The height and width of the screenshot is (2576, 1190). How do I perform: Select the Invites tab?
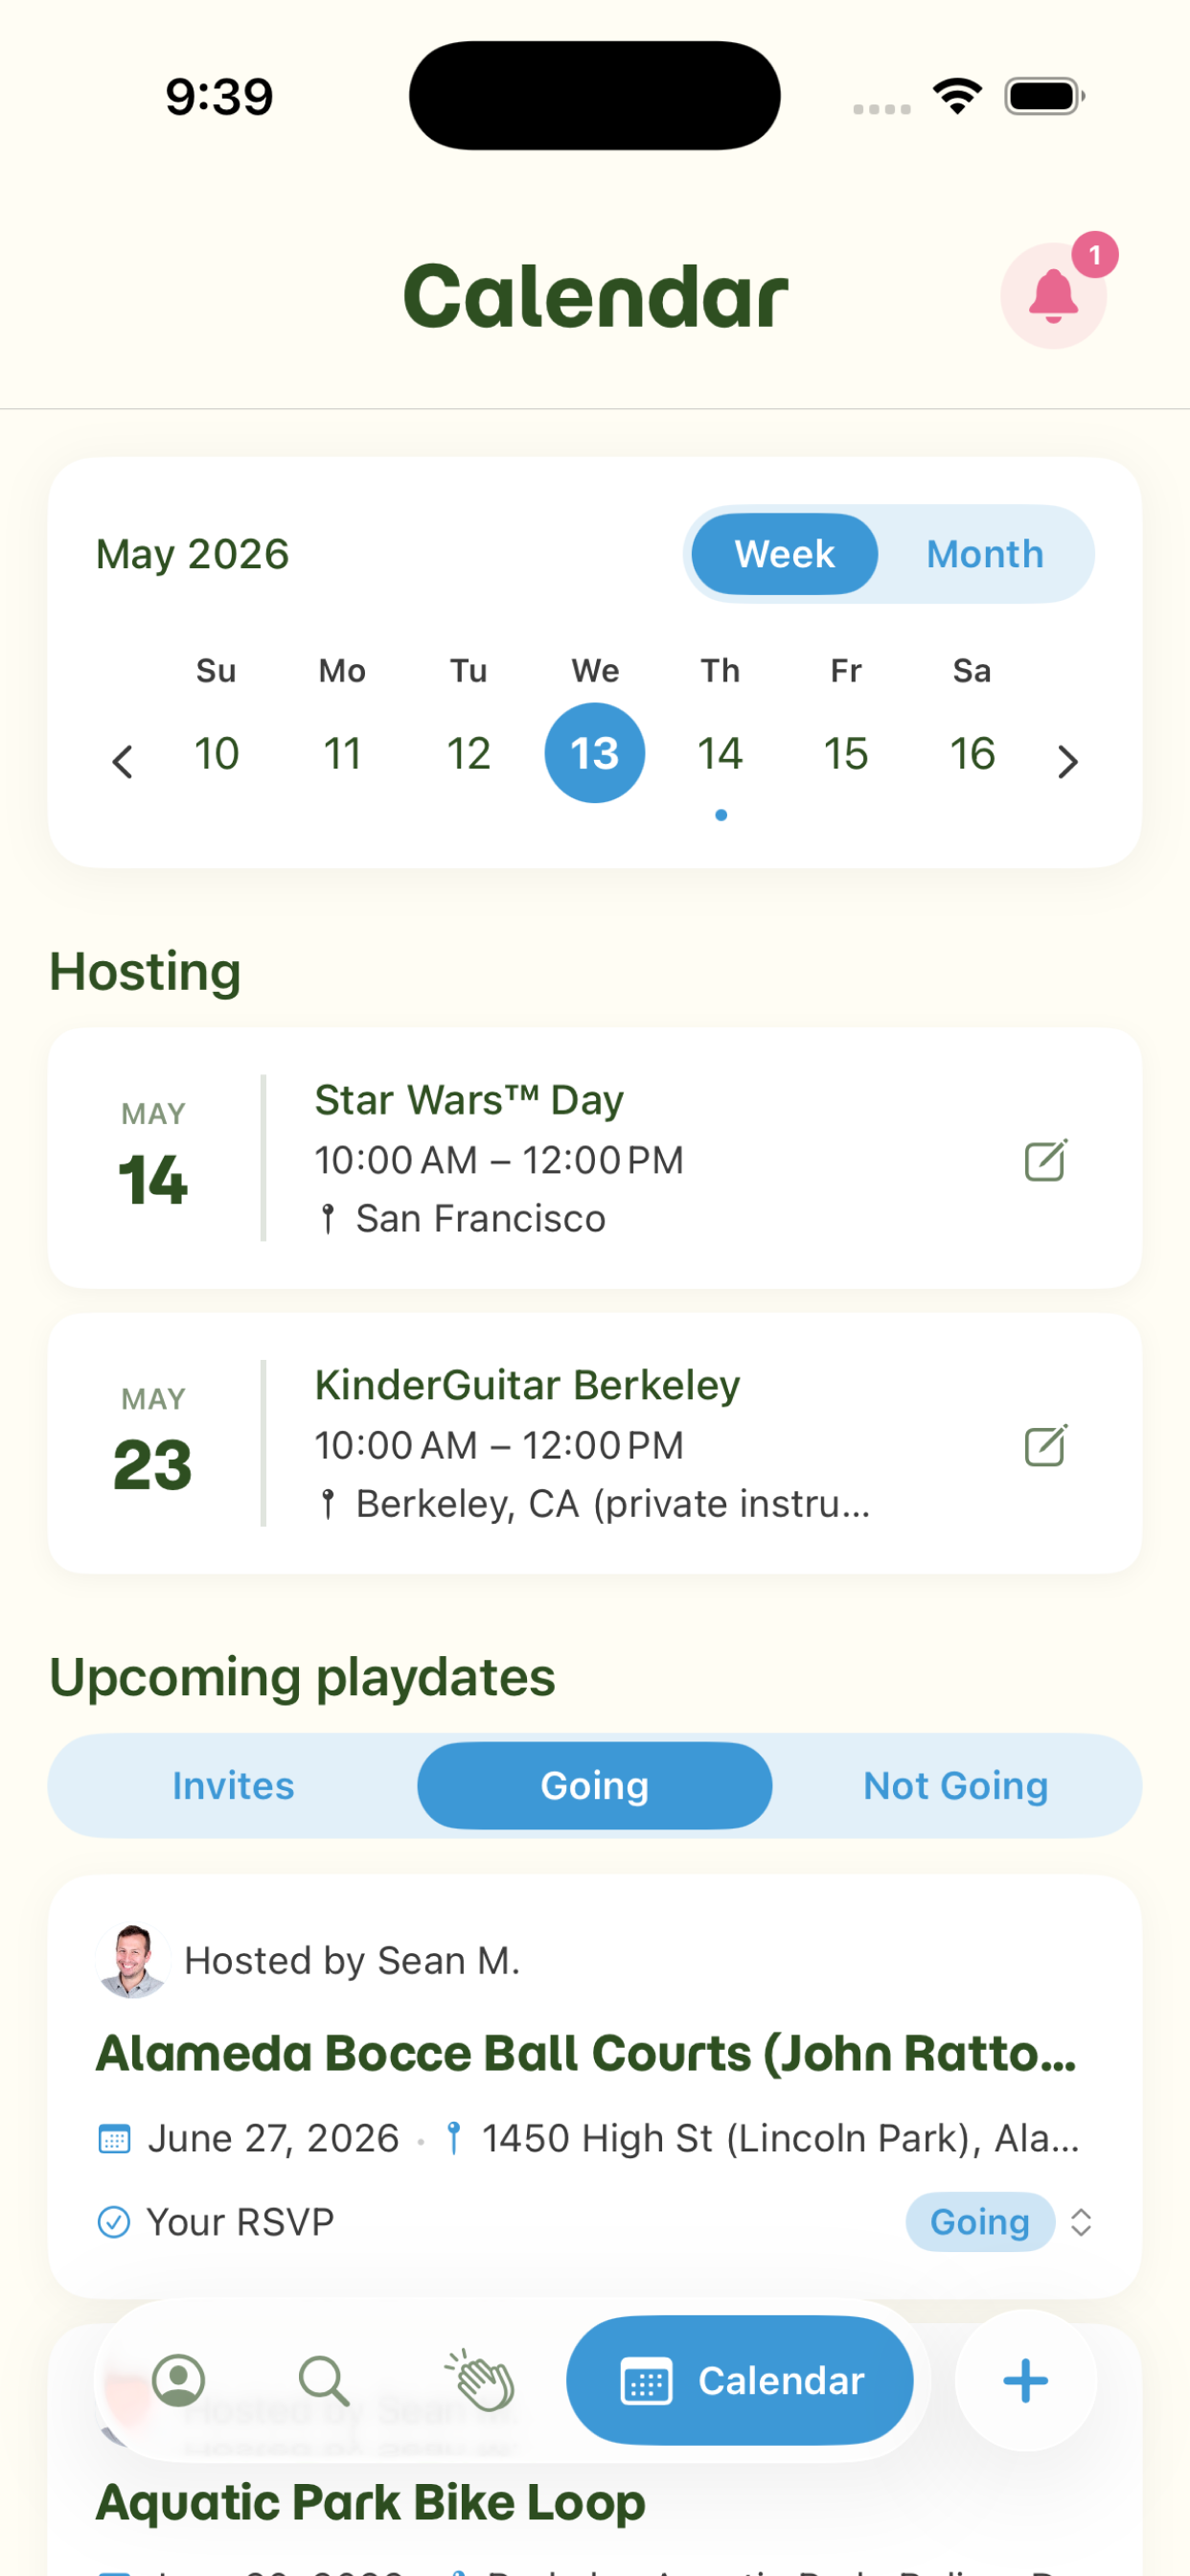point(233,1786)
